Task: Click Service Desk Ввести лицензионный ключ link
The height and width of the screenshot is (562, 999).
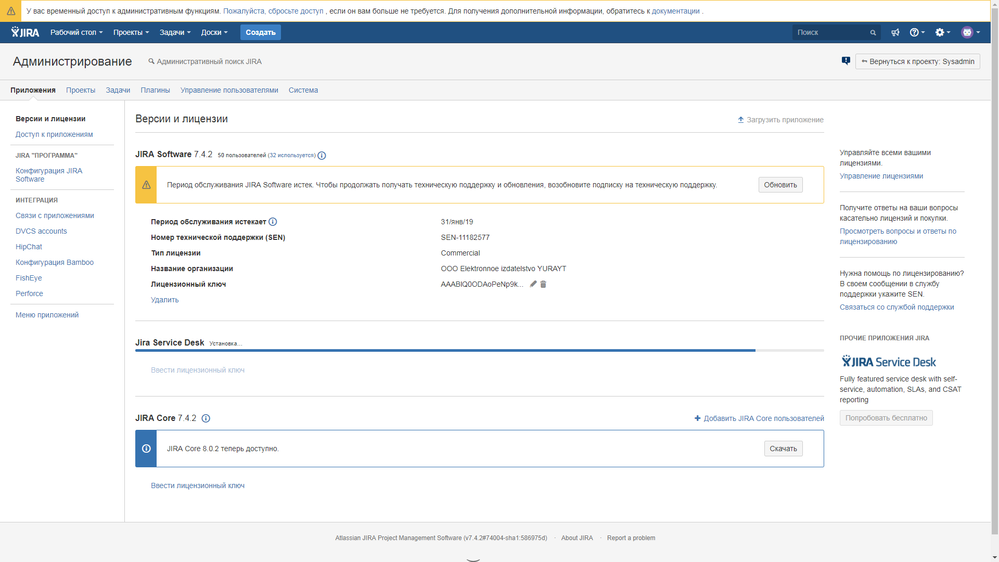Action: click(198, 370)
